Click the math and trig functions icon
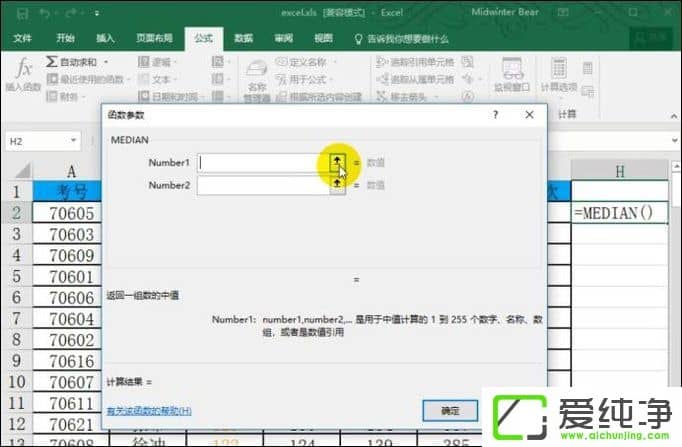682x447 pixels. coord(219,79)
